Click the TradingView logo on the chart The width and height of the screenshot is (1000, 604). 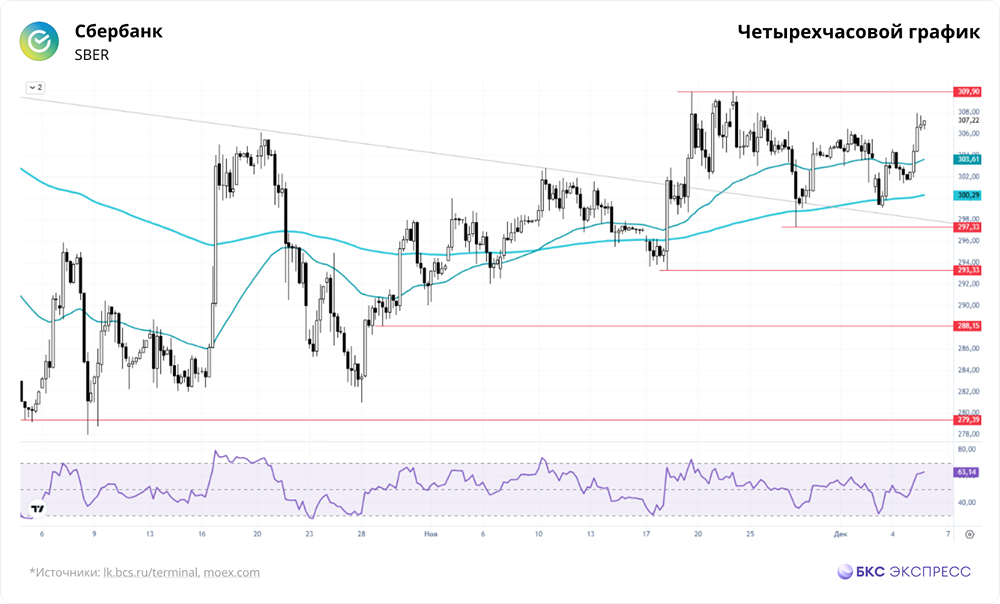coord(37,508)
